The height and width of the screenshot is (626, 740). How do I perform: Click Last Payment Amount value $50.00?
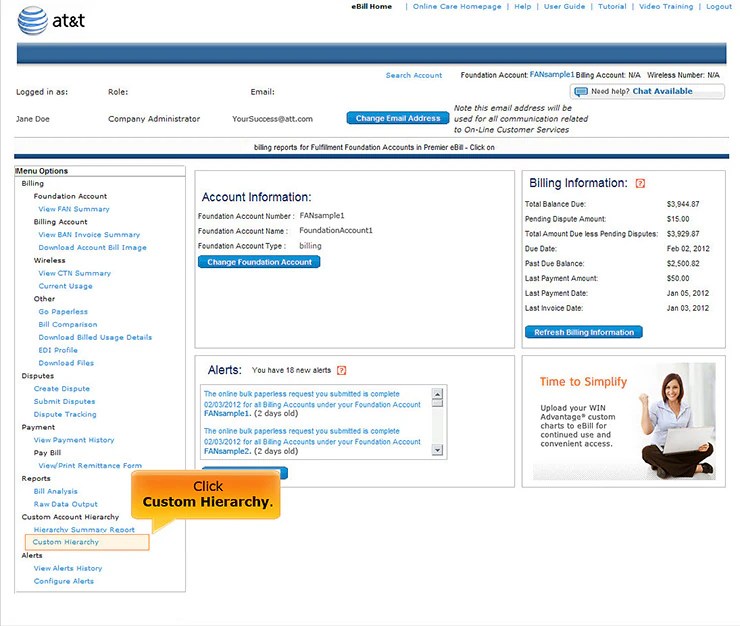[678, 279]
